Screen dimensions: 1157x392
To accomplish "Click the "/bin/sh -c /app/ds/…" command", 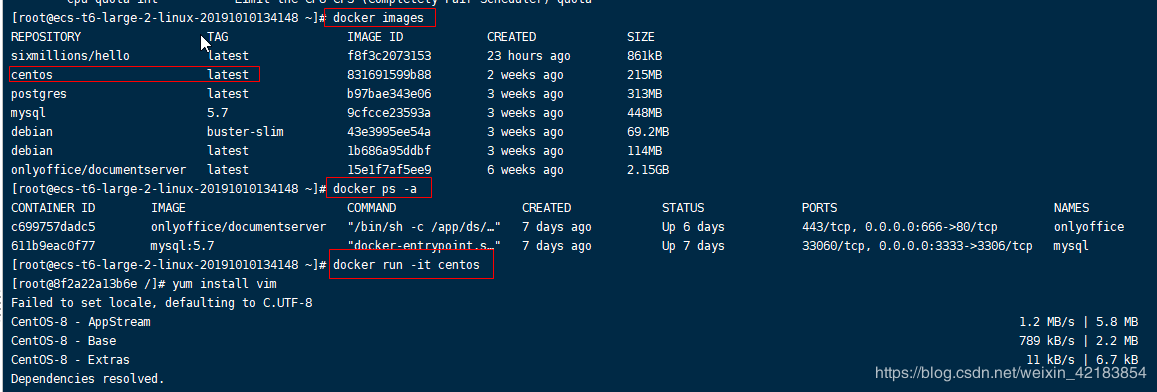I will [x=424, y=227].
